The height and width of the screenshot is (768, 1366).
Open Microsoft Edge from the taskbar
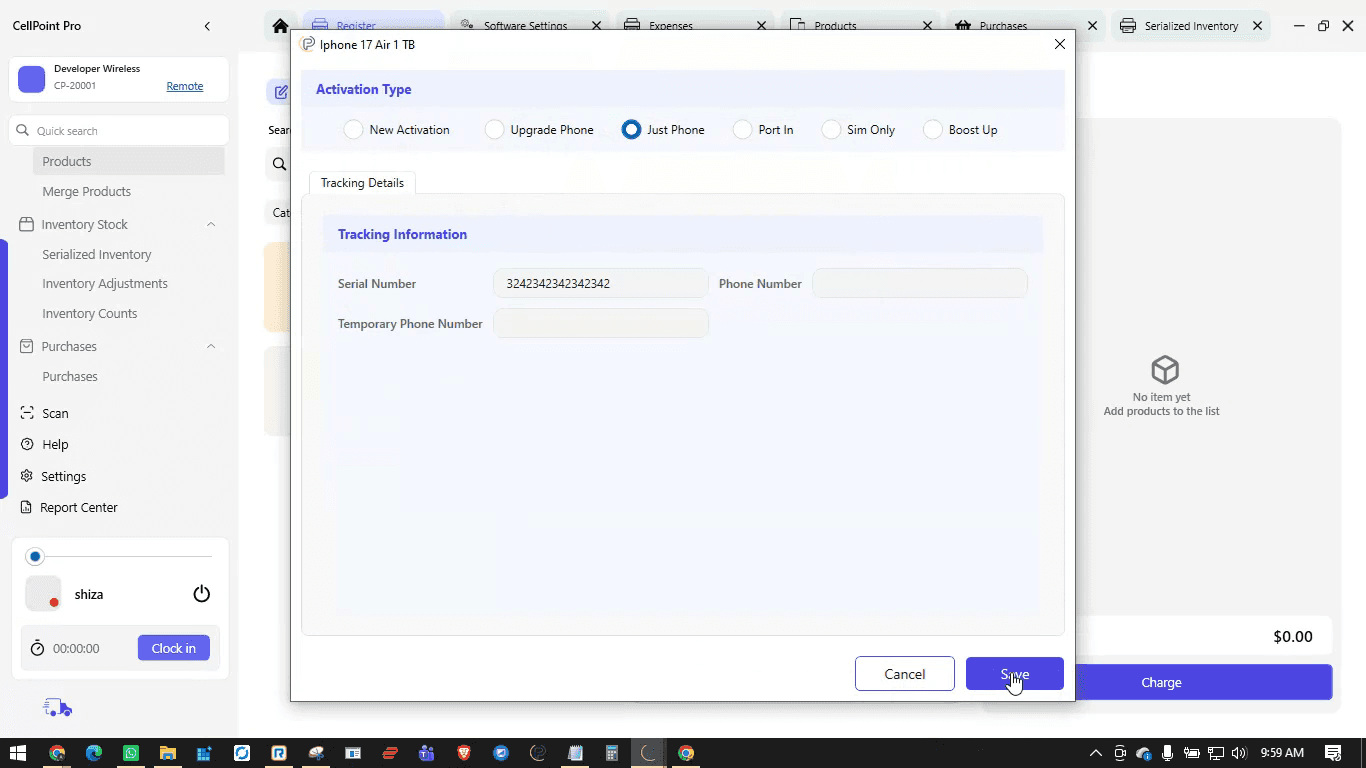click(x=94, y=753)
